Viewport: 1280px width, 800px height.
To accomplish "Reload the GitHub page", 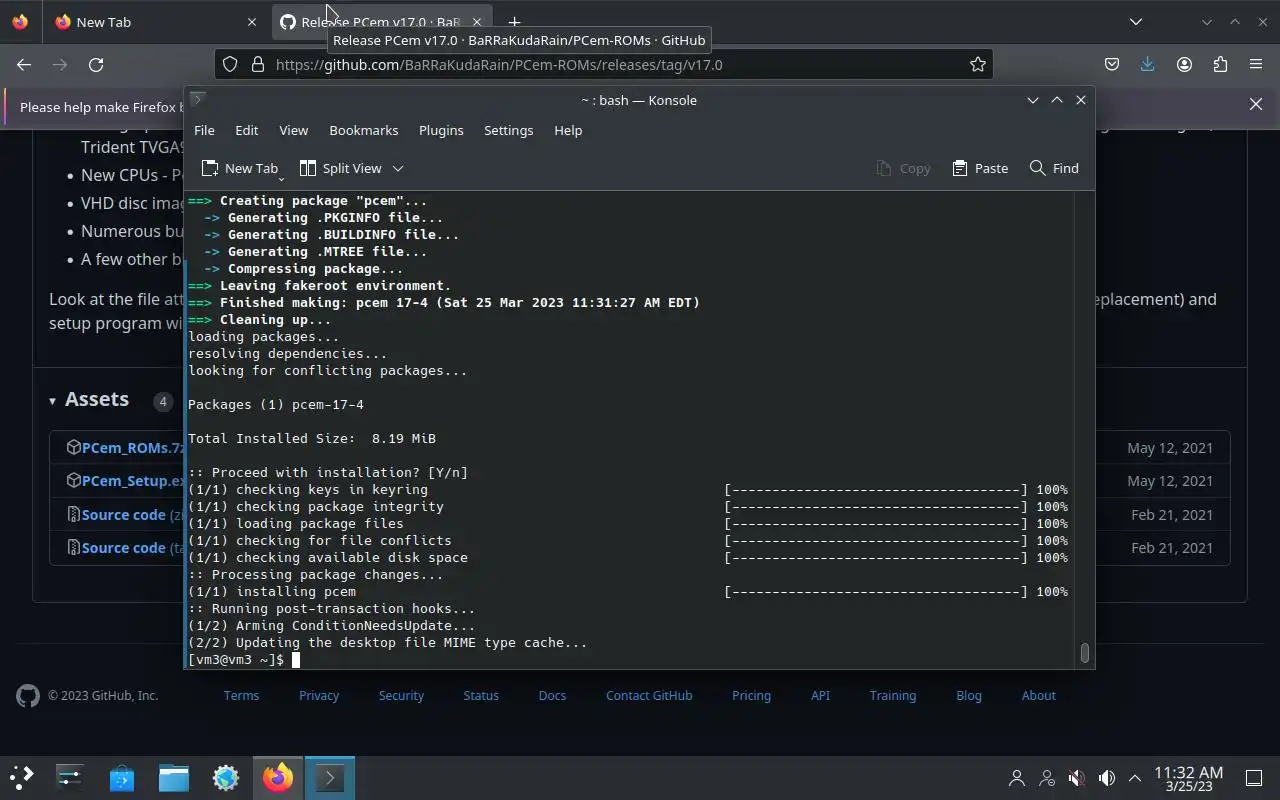I will 96,64.
